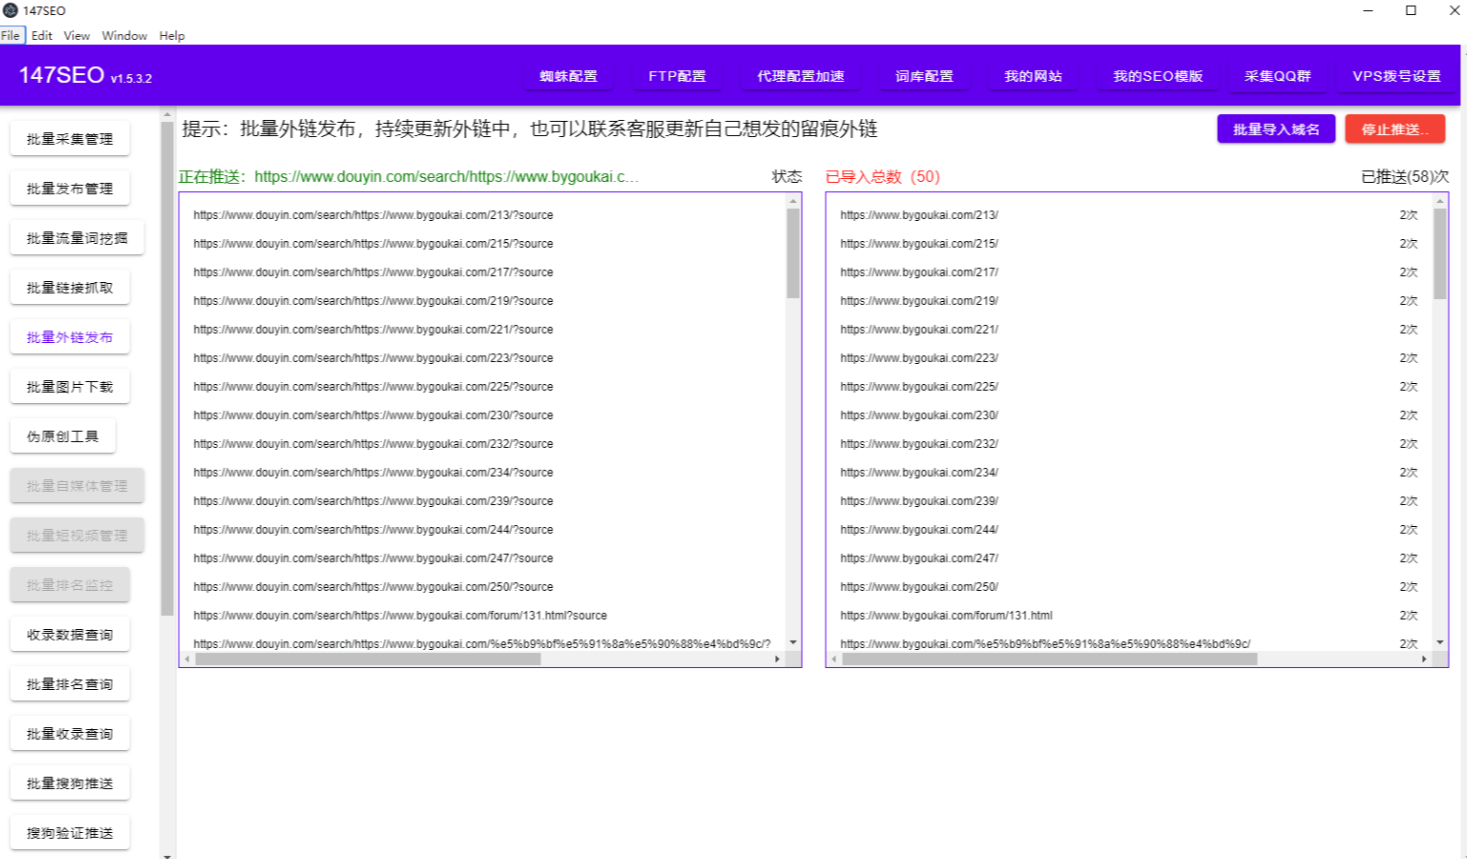Open FTP配置 settings

click(x=677, y=76)
